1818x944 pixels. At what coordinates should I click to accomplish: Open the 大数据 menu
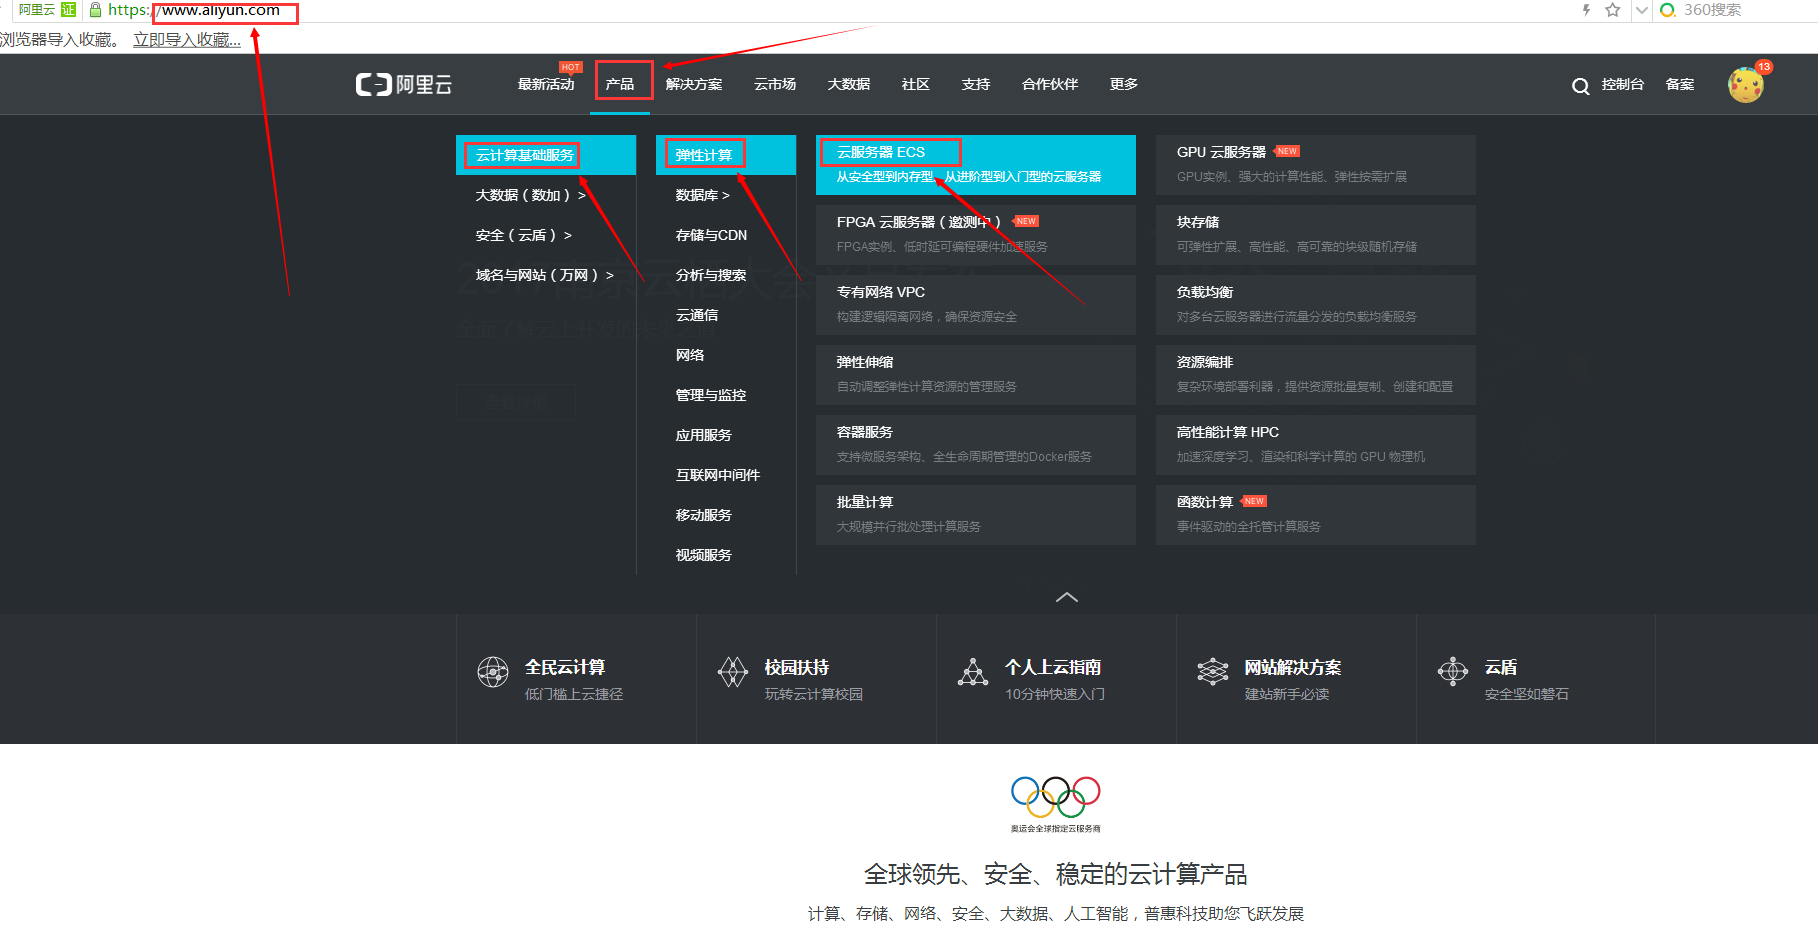tap(849, 84)
